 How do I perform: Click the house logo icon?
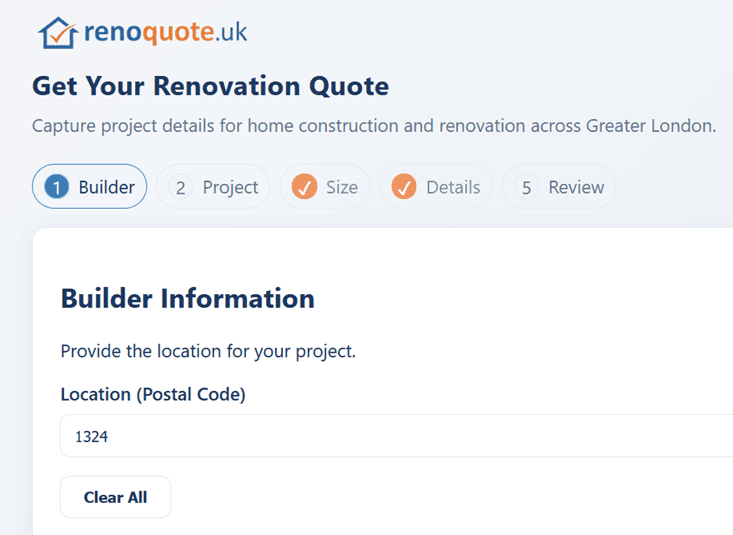57,33
